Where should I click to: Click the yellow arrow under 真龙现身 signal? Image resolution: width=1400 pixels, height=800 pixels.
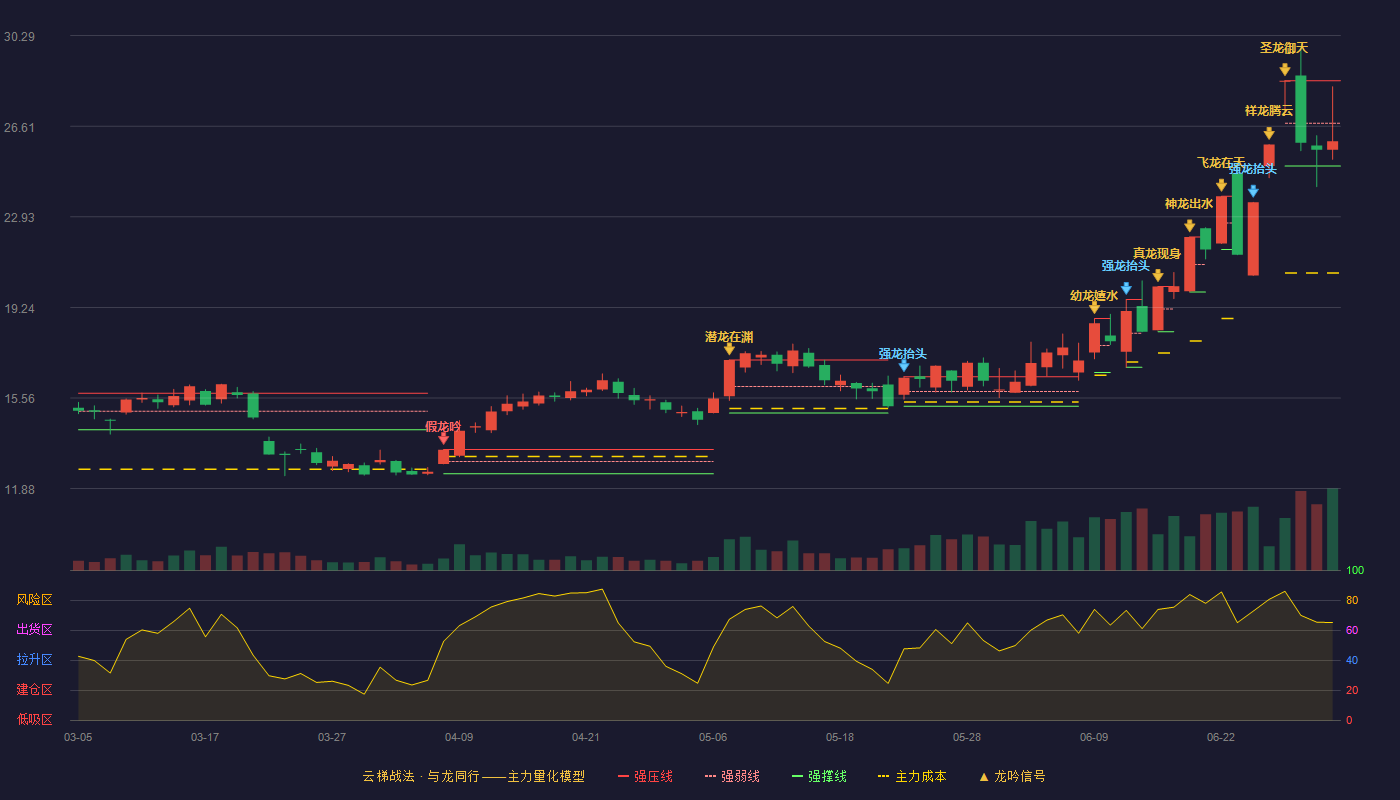(x=1158, y=275)
